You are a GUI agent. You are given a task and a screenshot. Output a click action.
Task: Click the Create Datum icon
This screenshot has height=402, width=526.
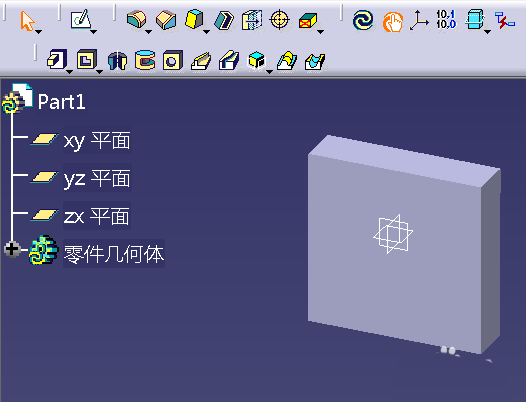coord(475,19)
